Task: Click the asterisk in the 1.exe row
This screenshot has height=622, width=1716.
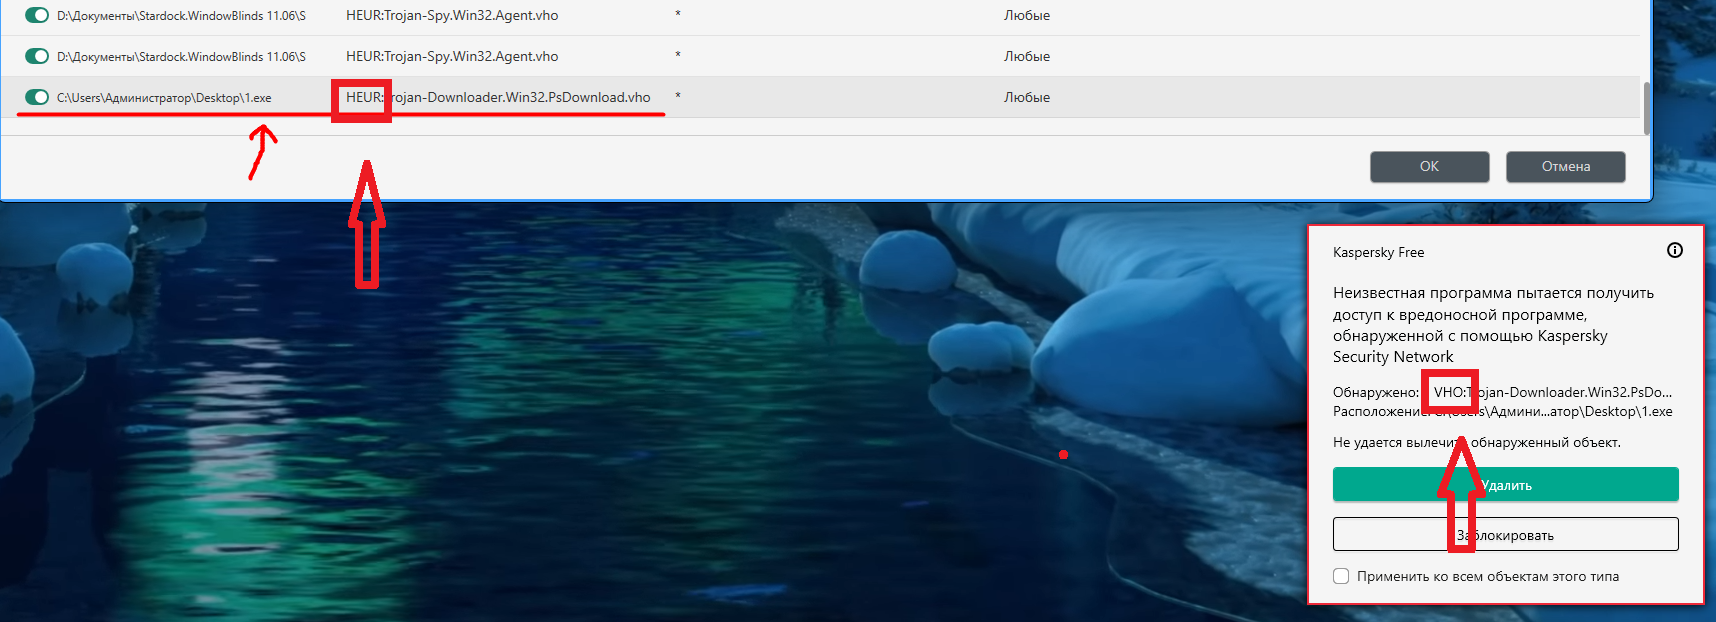Action: [x=678, y=97]
